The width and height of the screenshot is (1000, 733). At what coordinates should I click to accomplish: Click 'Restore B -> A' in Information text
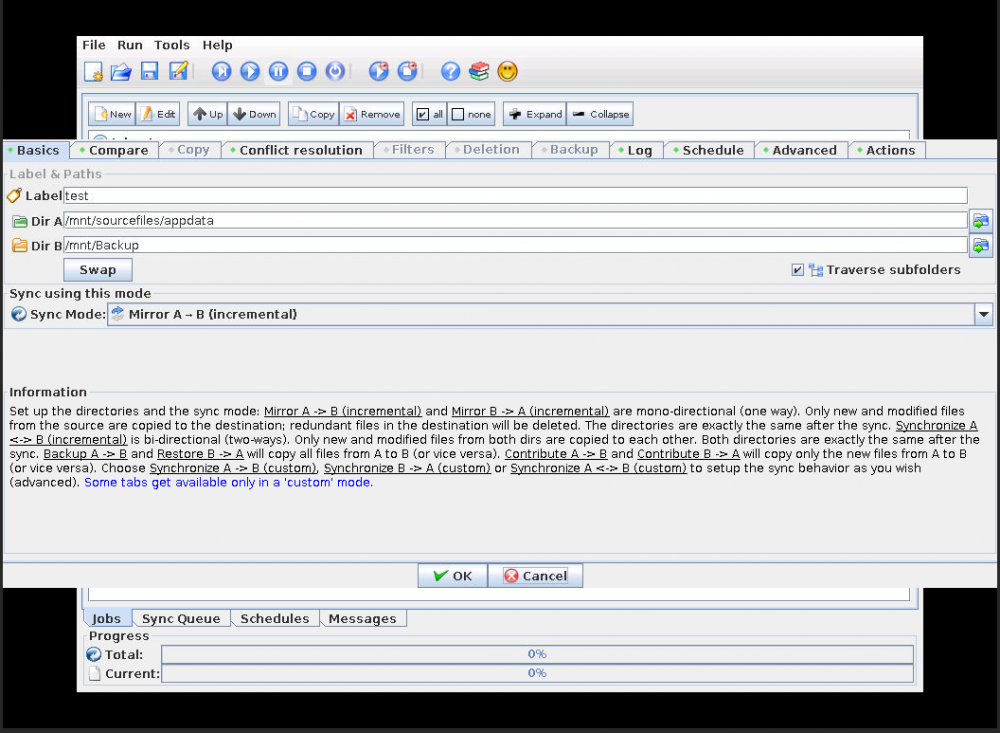tap(200, 454)
